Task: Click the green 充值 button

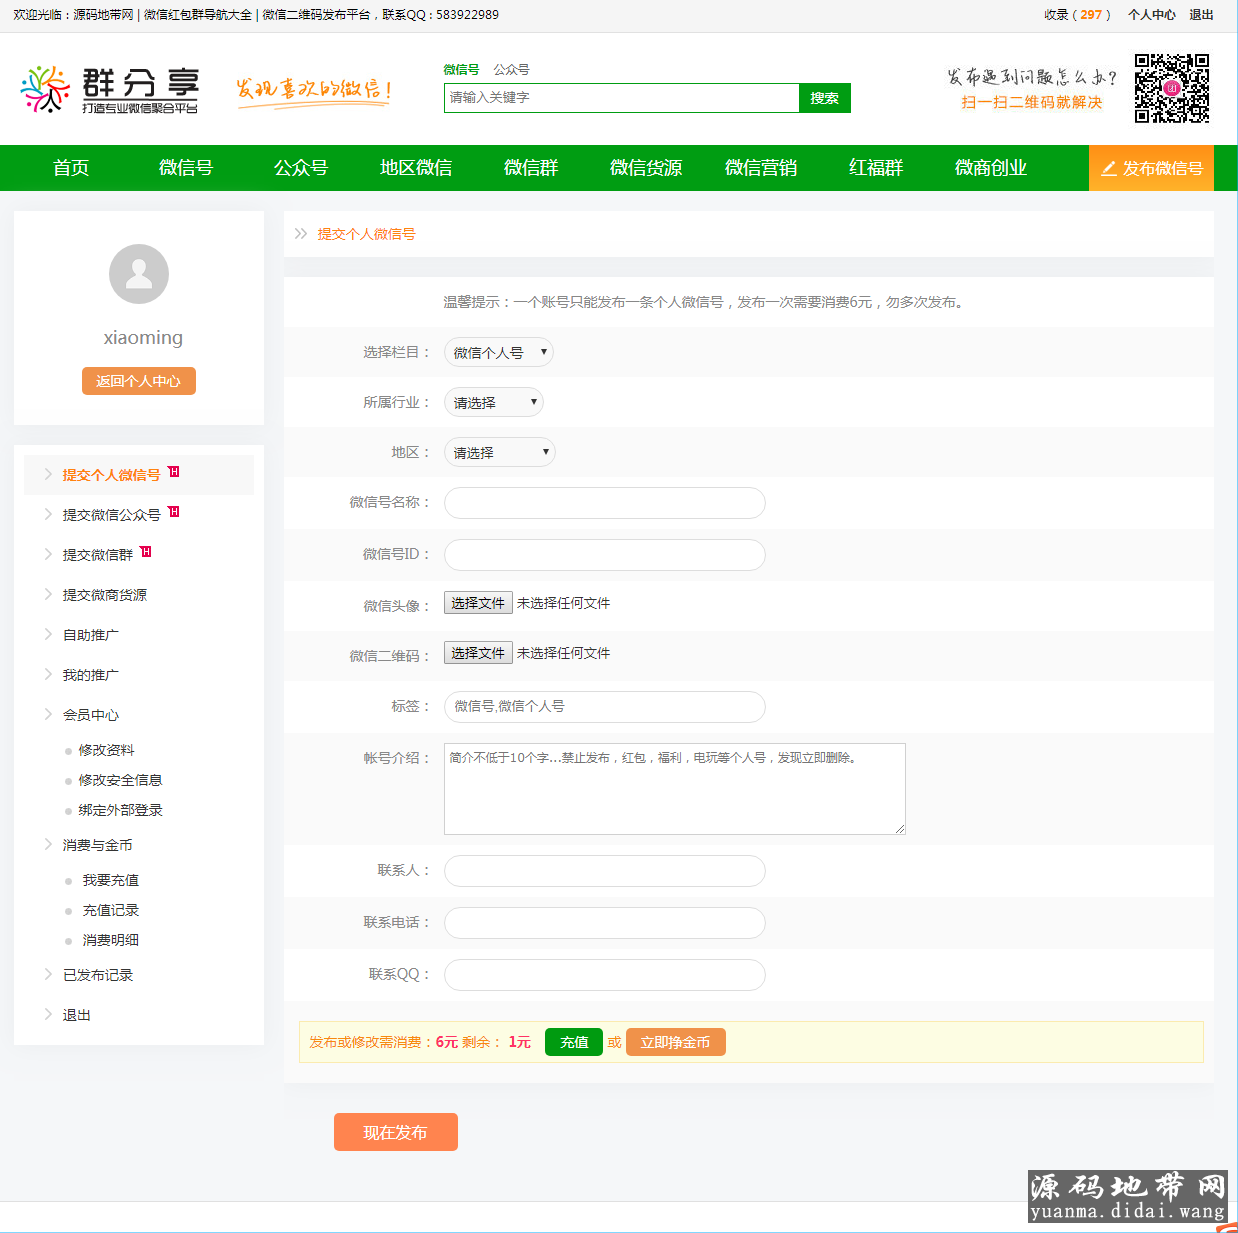Action: pos(574,1042)
